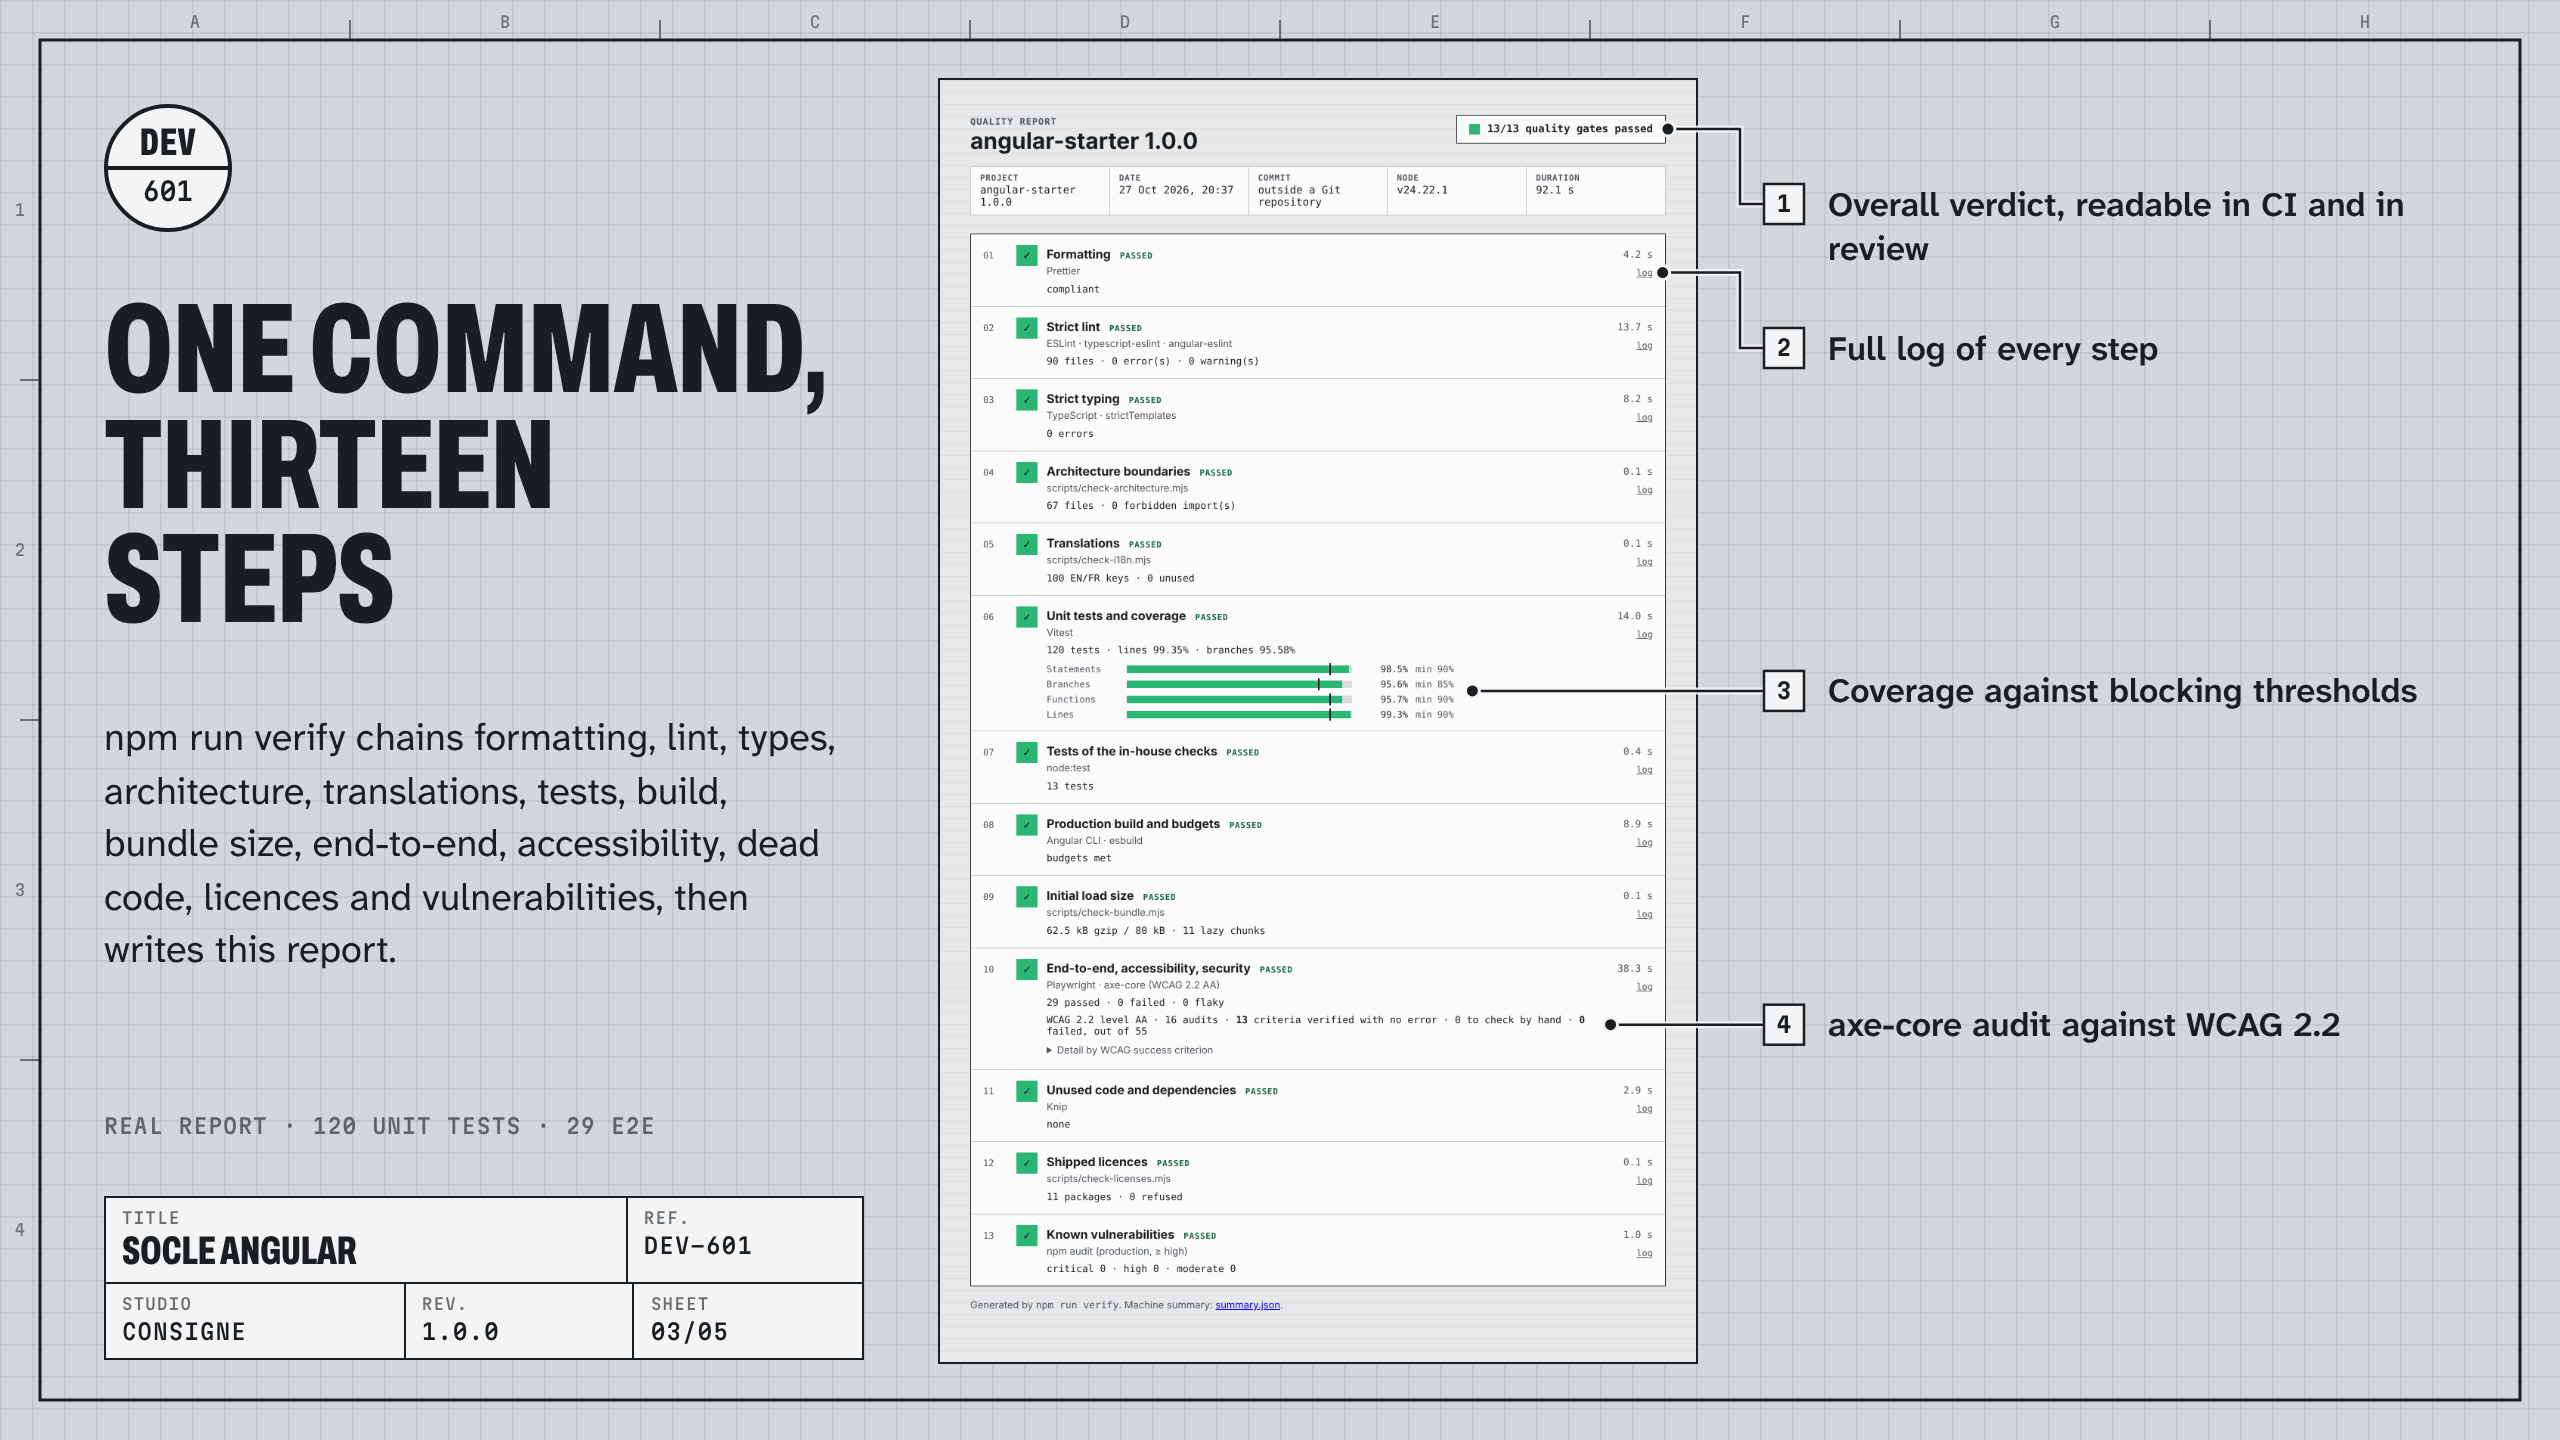Click the Branches coverage progress bar
The width and height of the screenshot is (2560, 1440).
[1239, 684]
